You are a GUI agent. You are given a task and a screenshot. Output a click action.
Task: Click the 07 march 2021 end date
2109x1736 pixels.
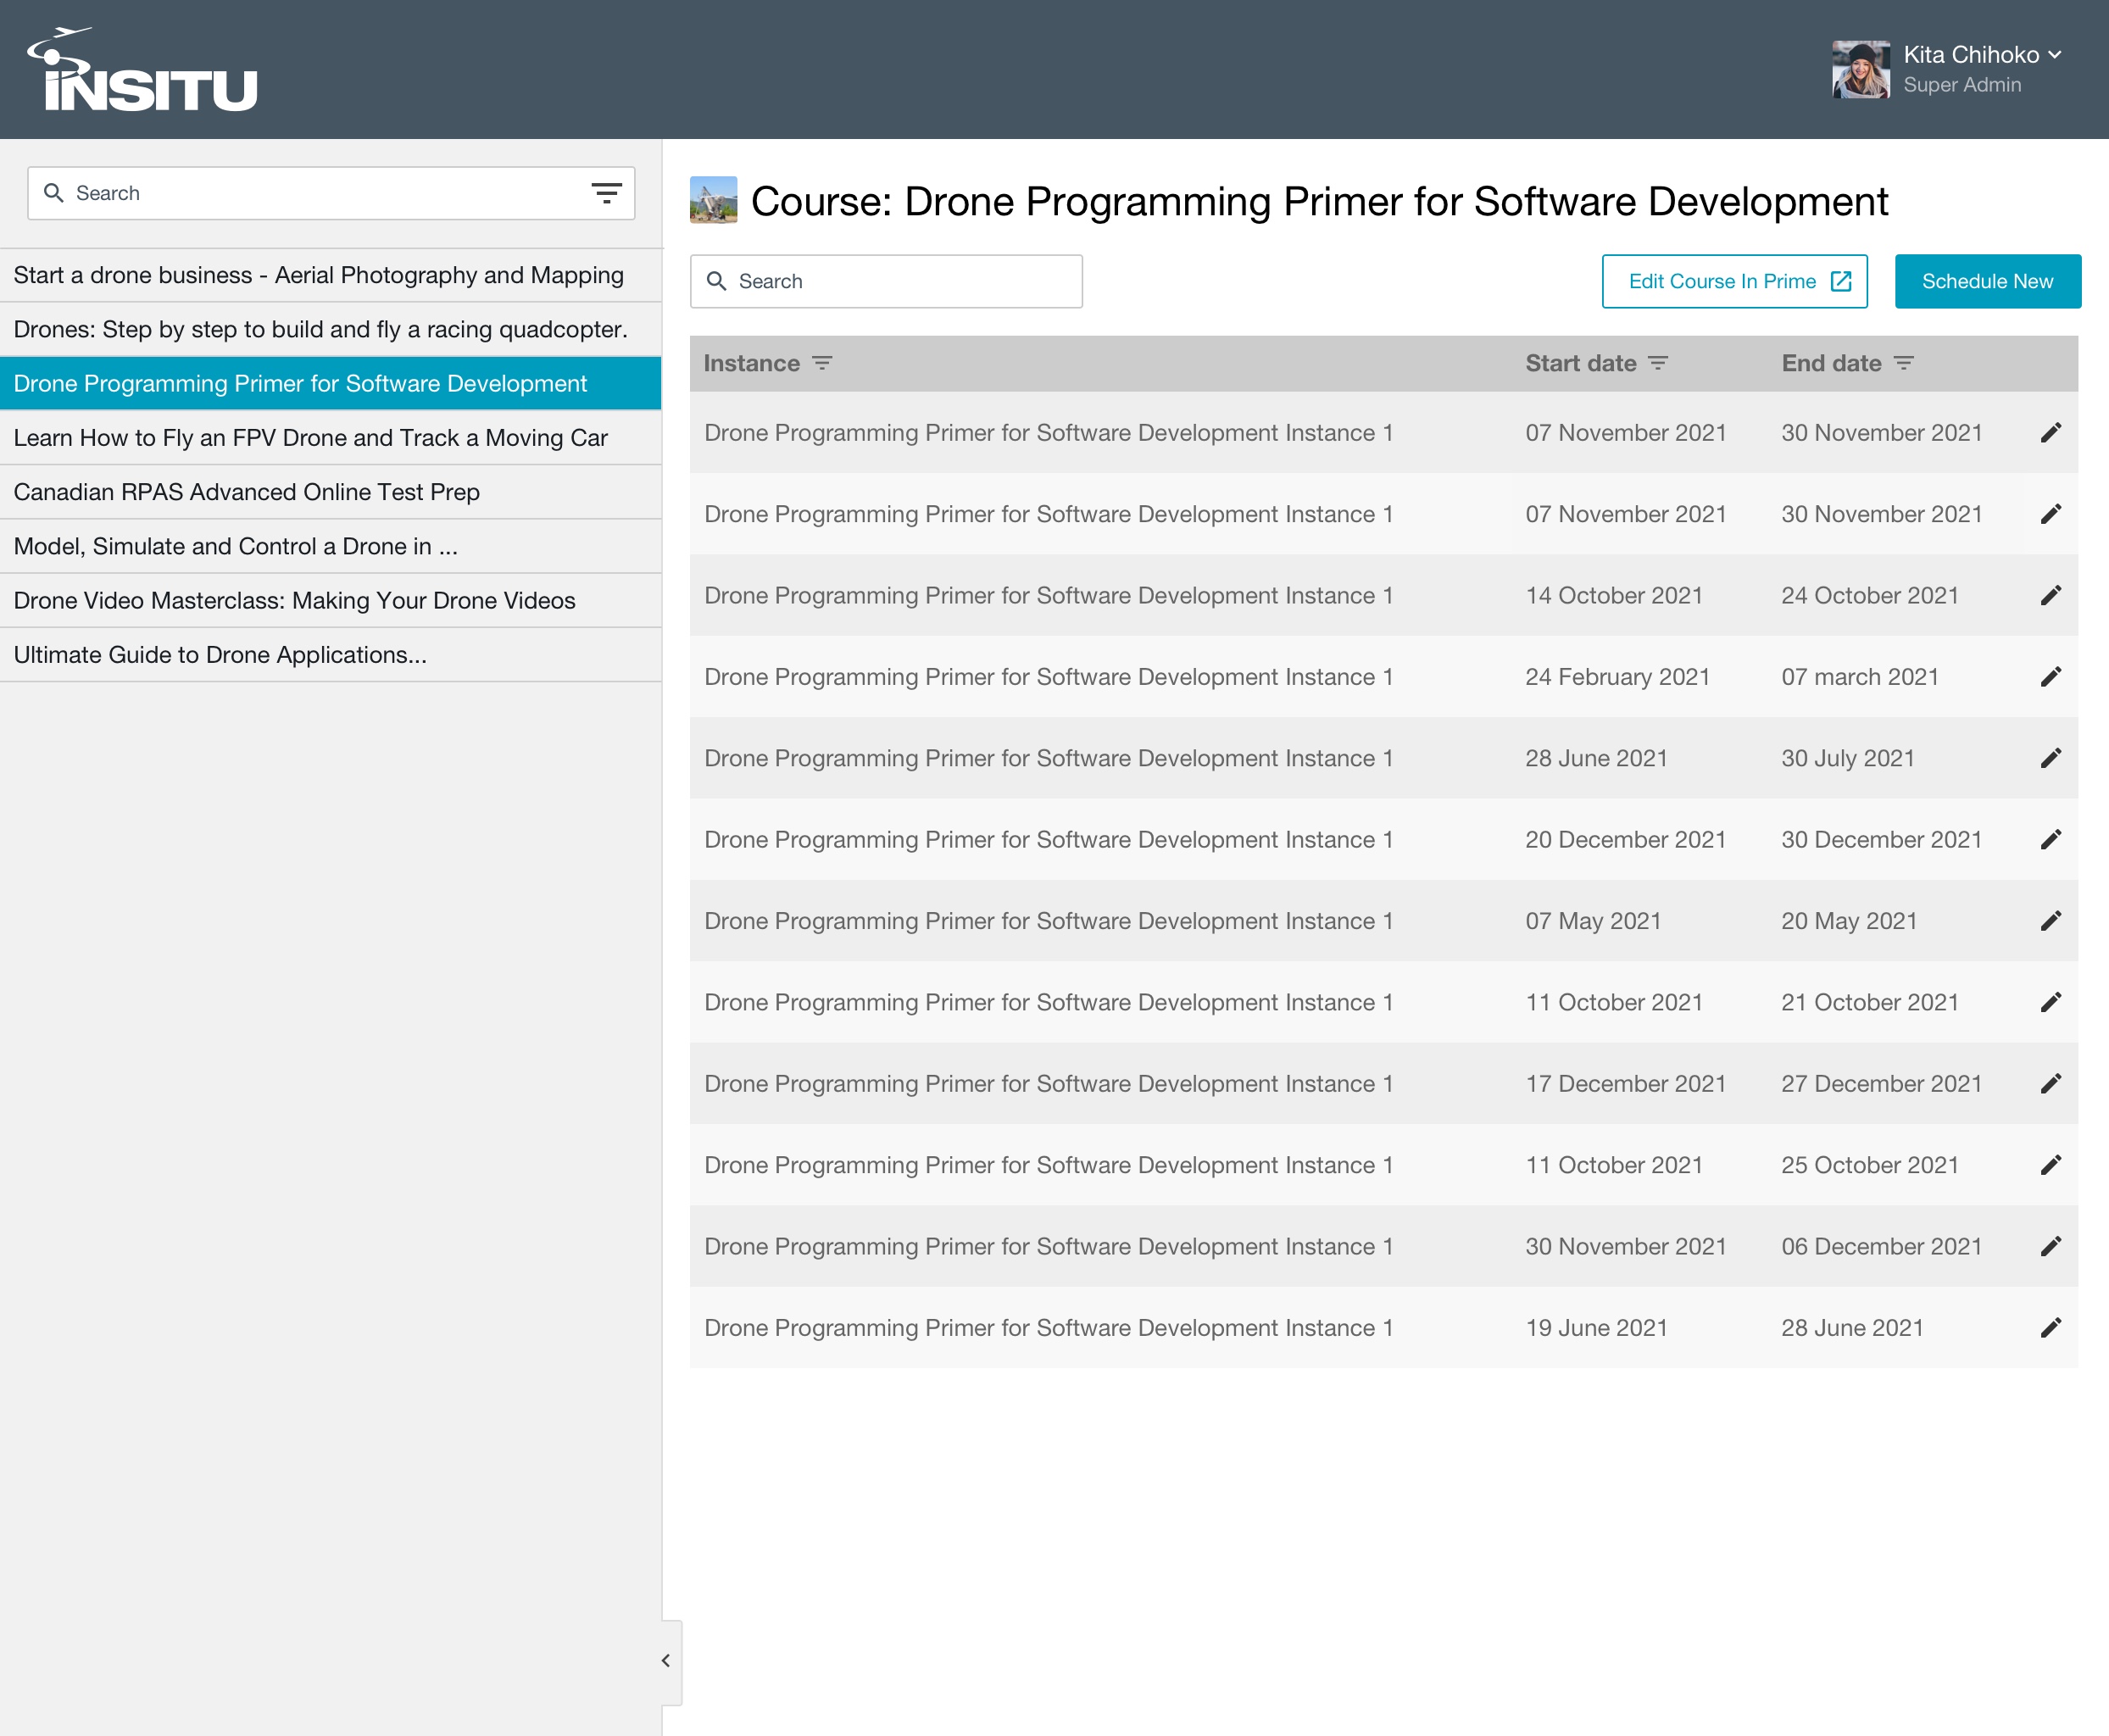click(x=1859, y=677)
